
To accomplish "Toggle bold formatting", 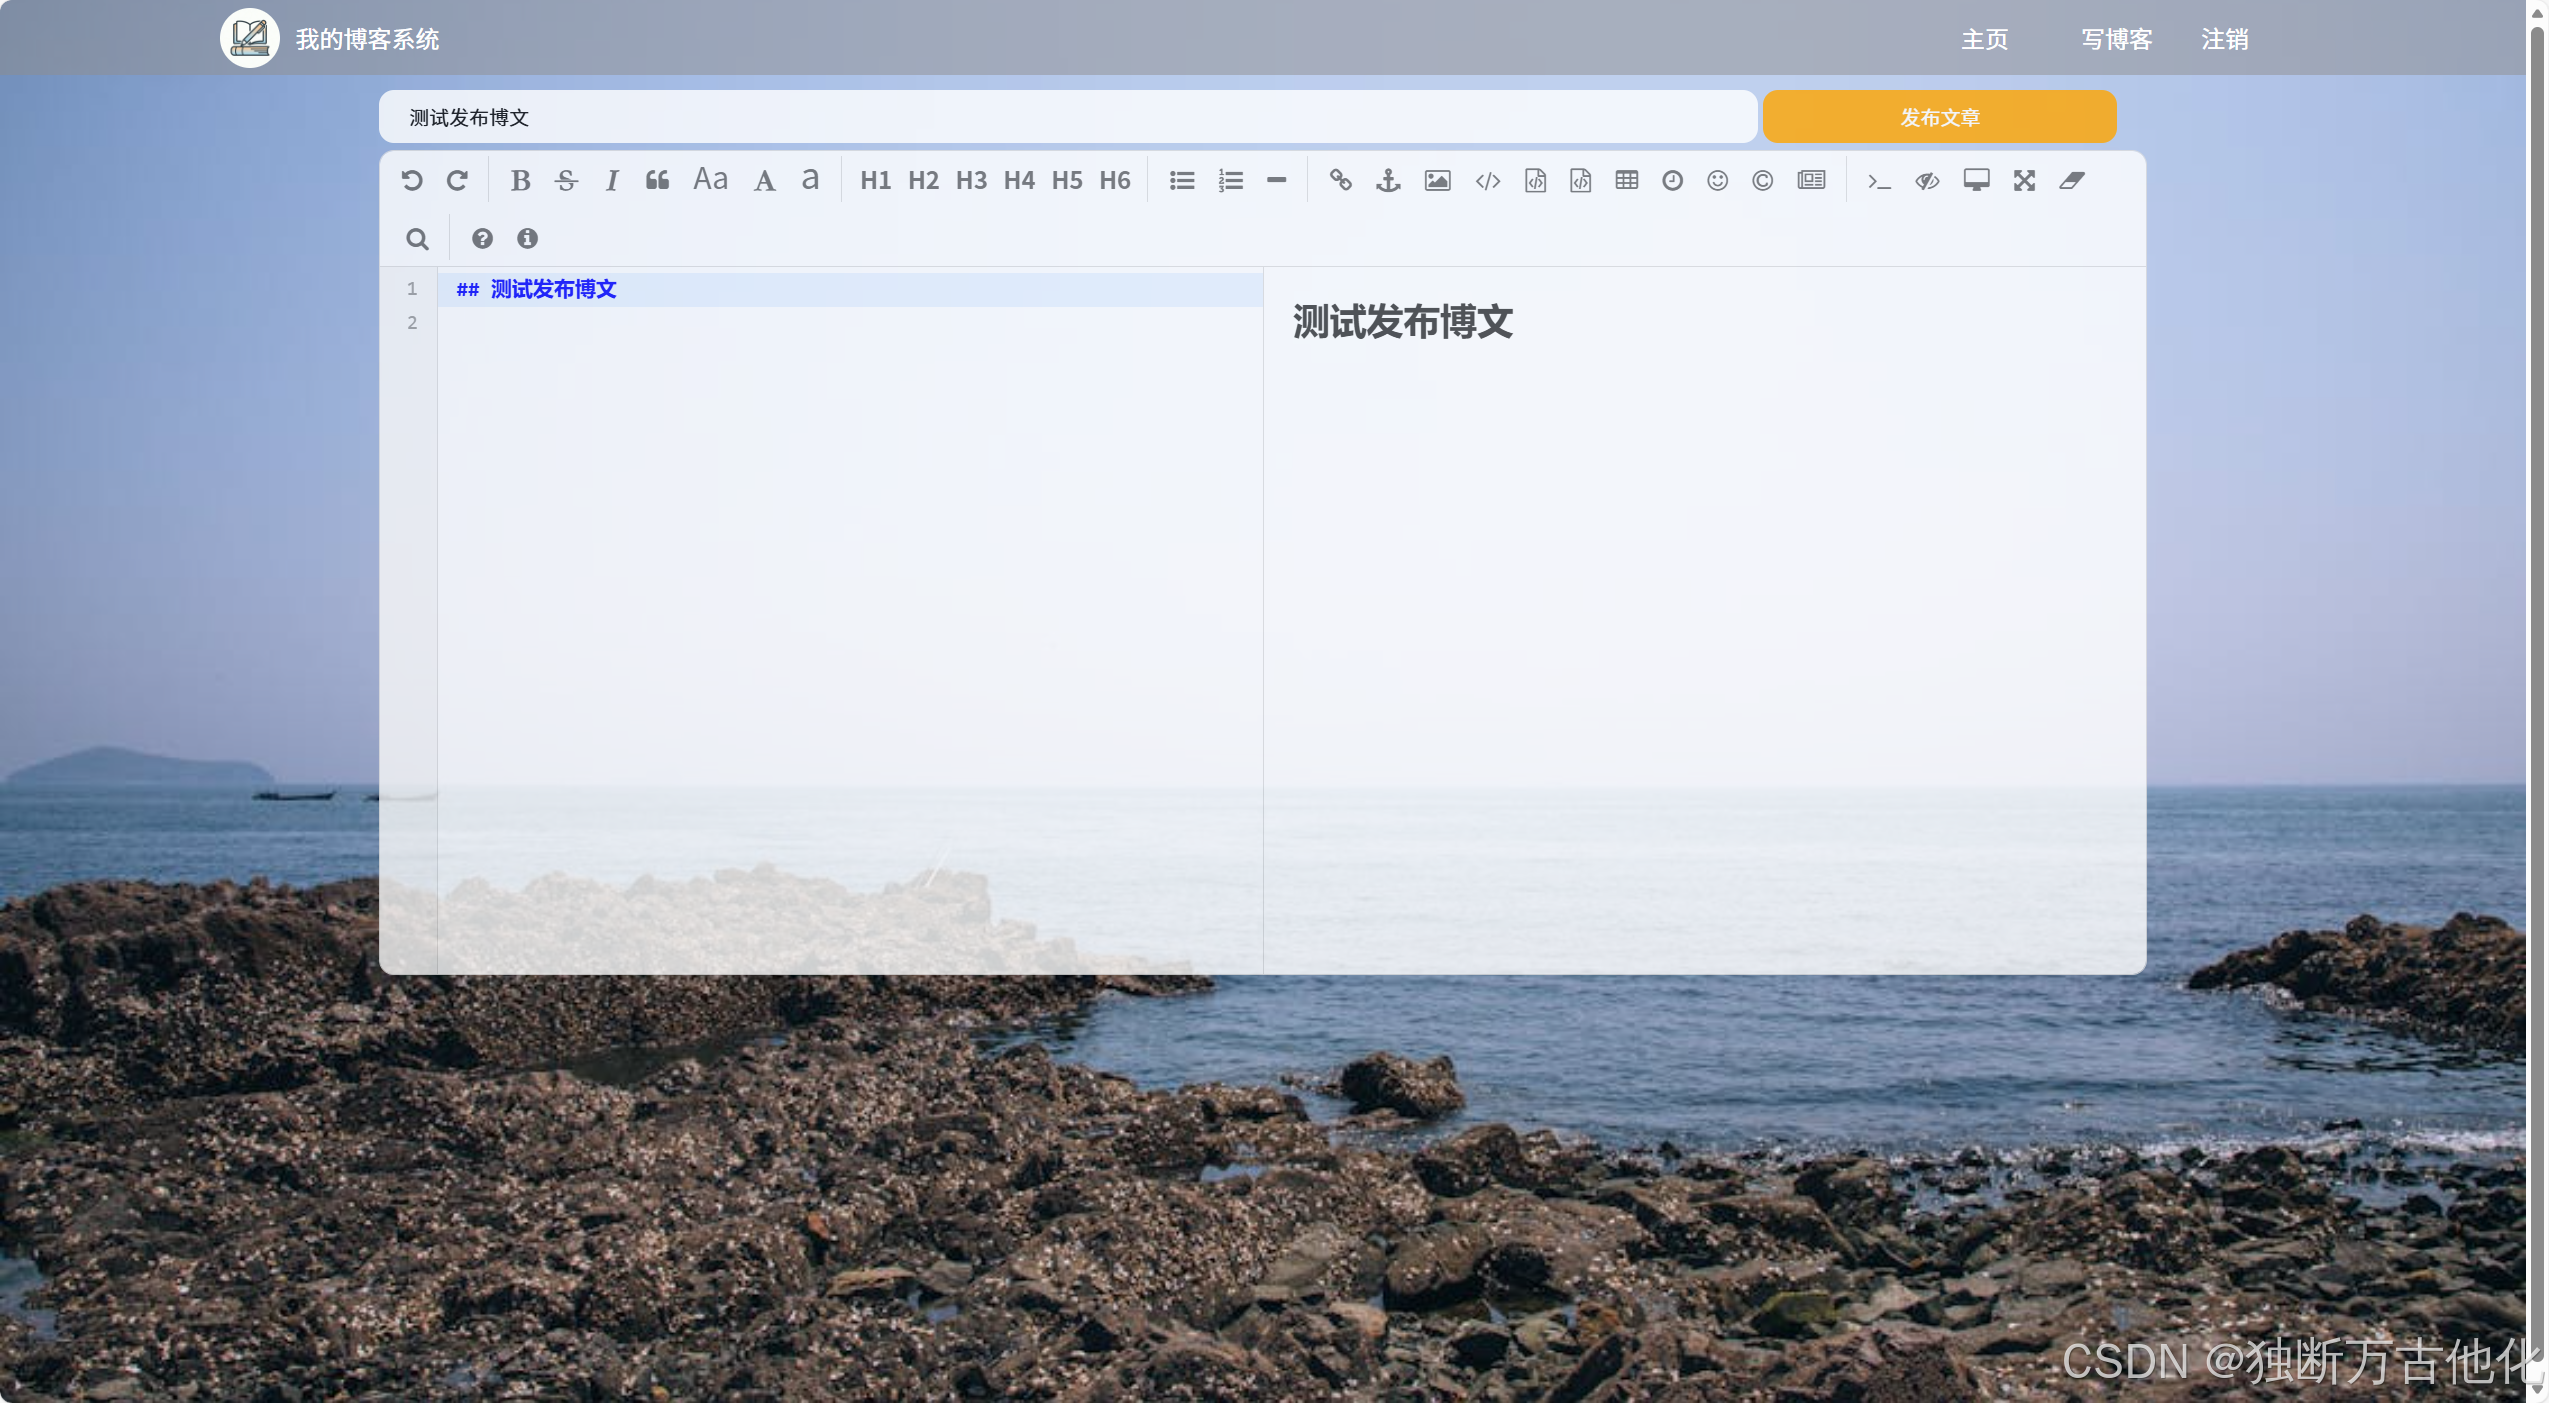I will coord(520,180).
